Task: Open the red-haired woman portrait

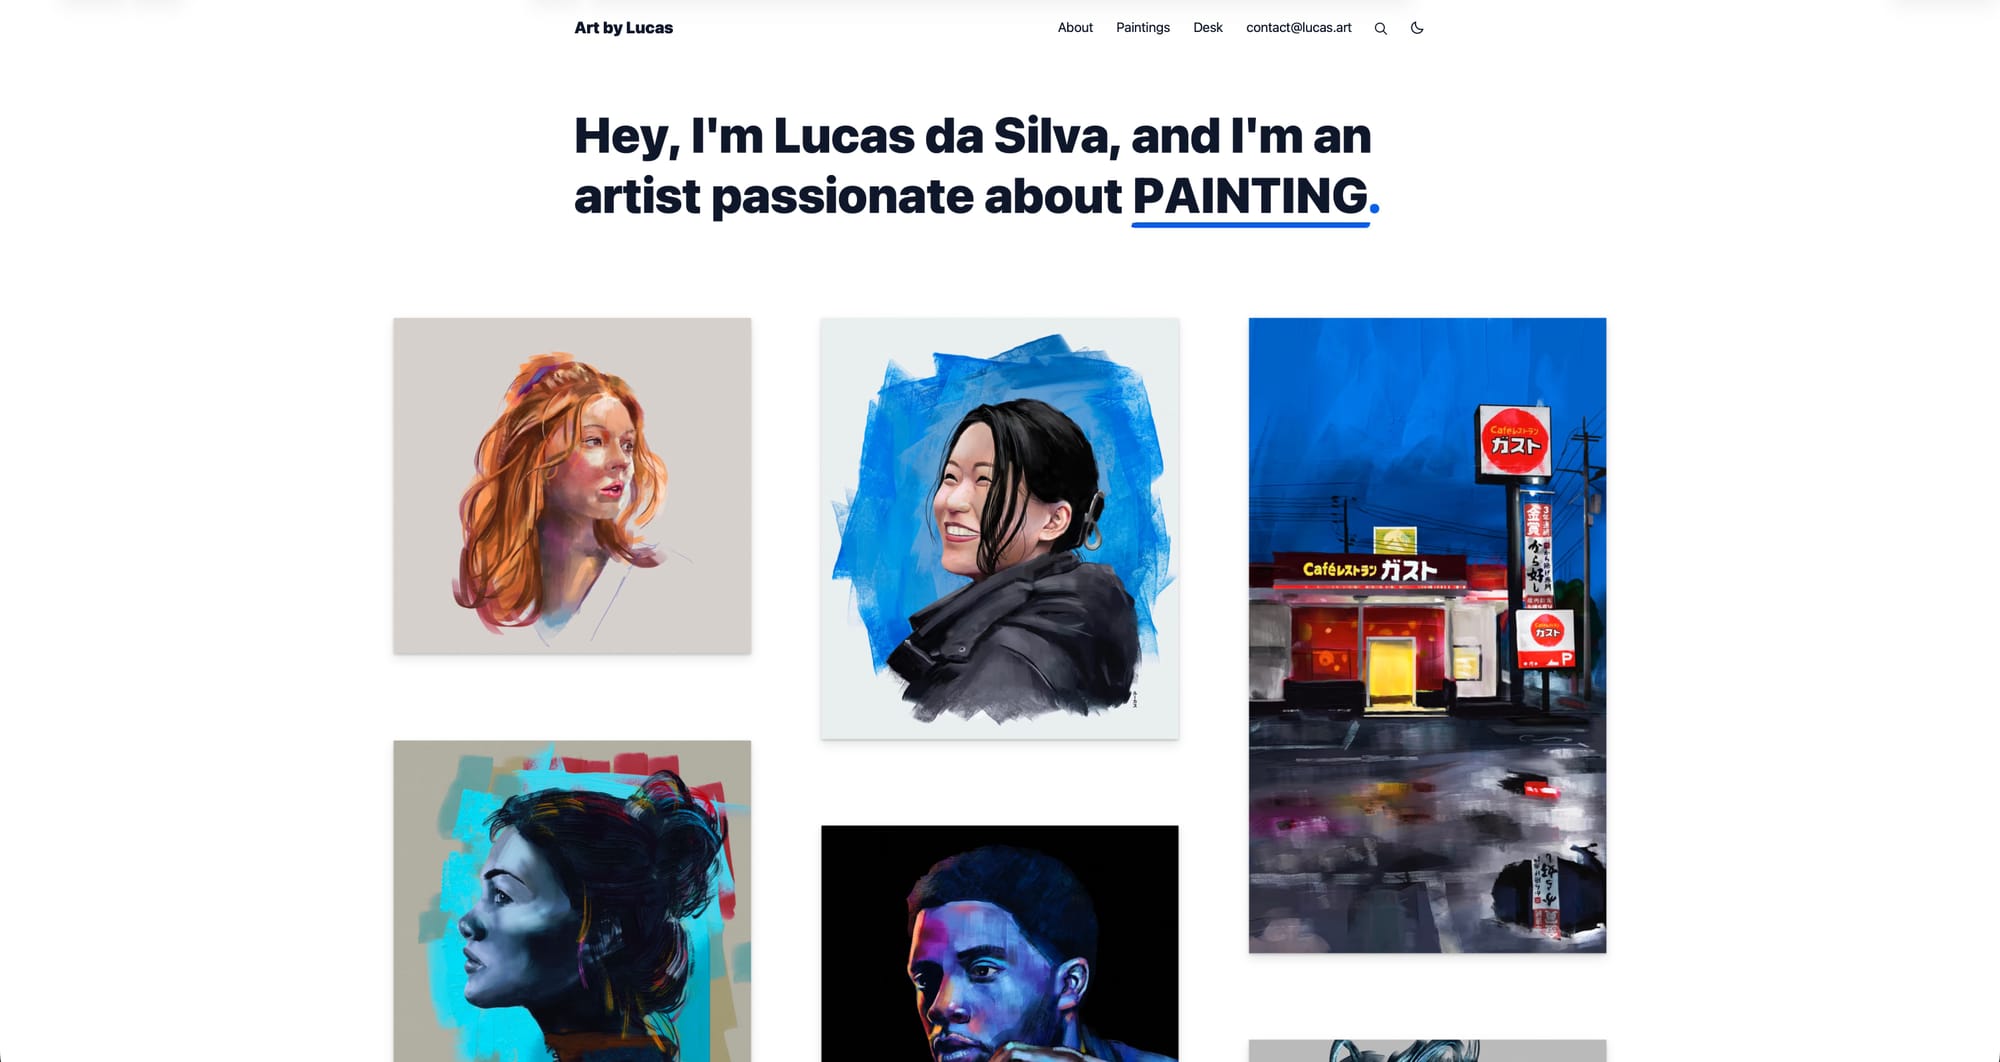Action: [572, 486]
